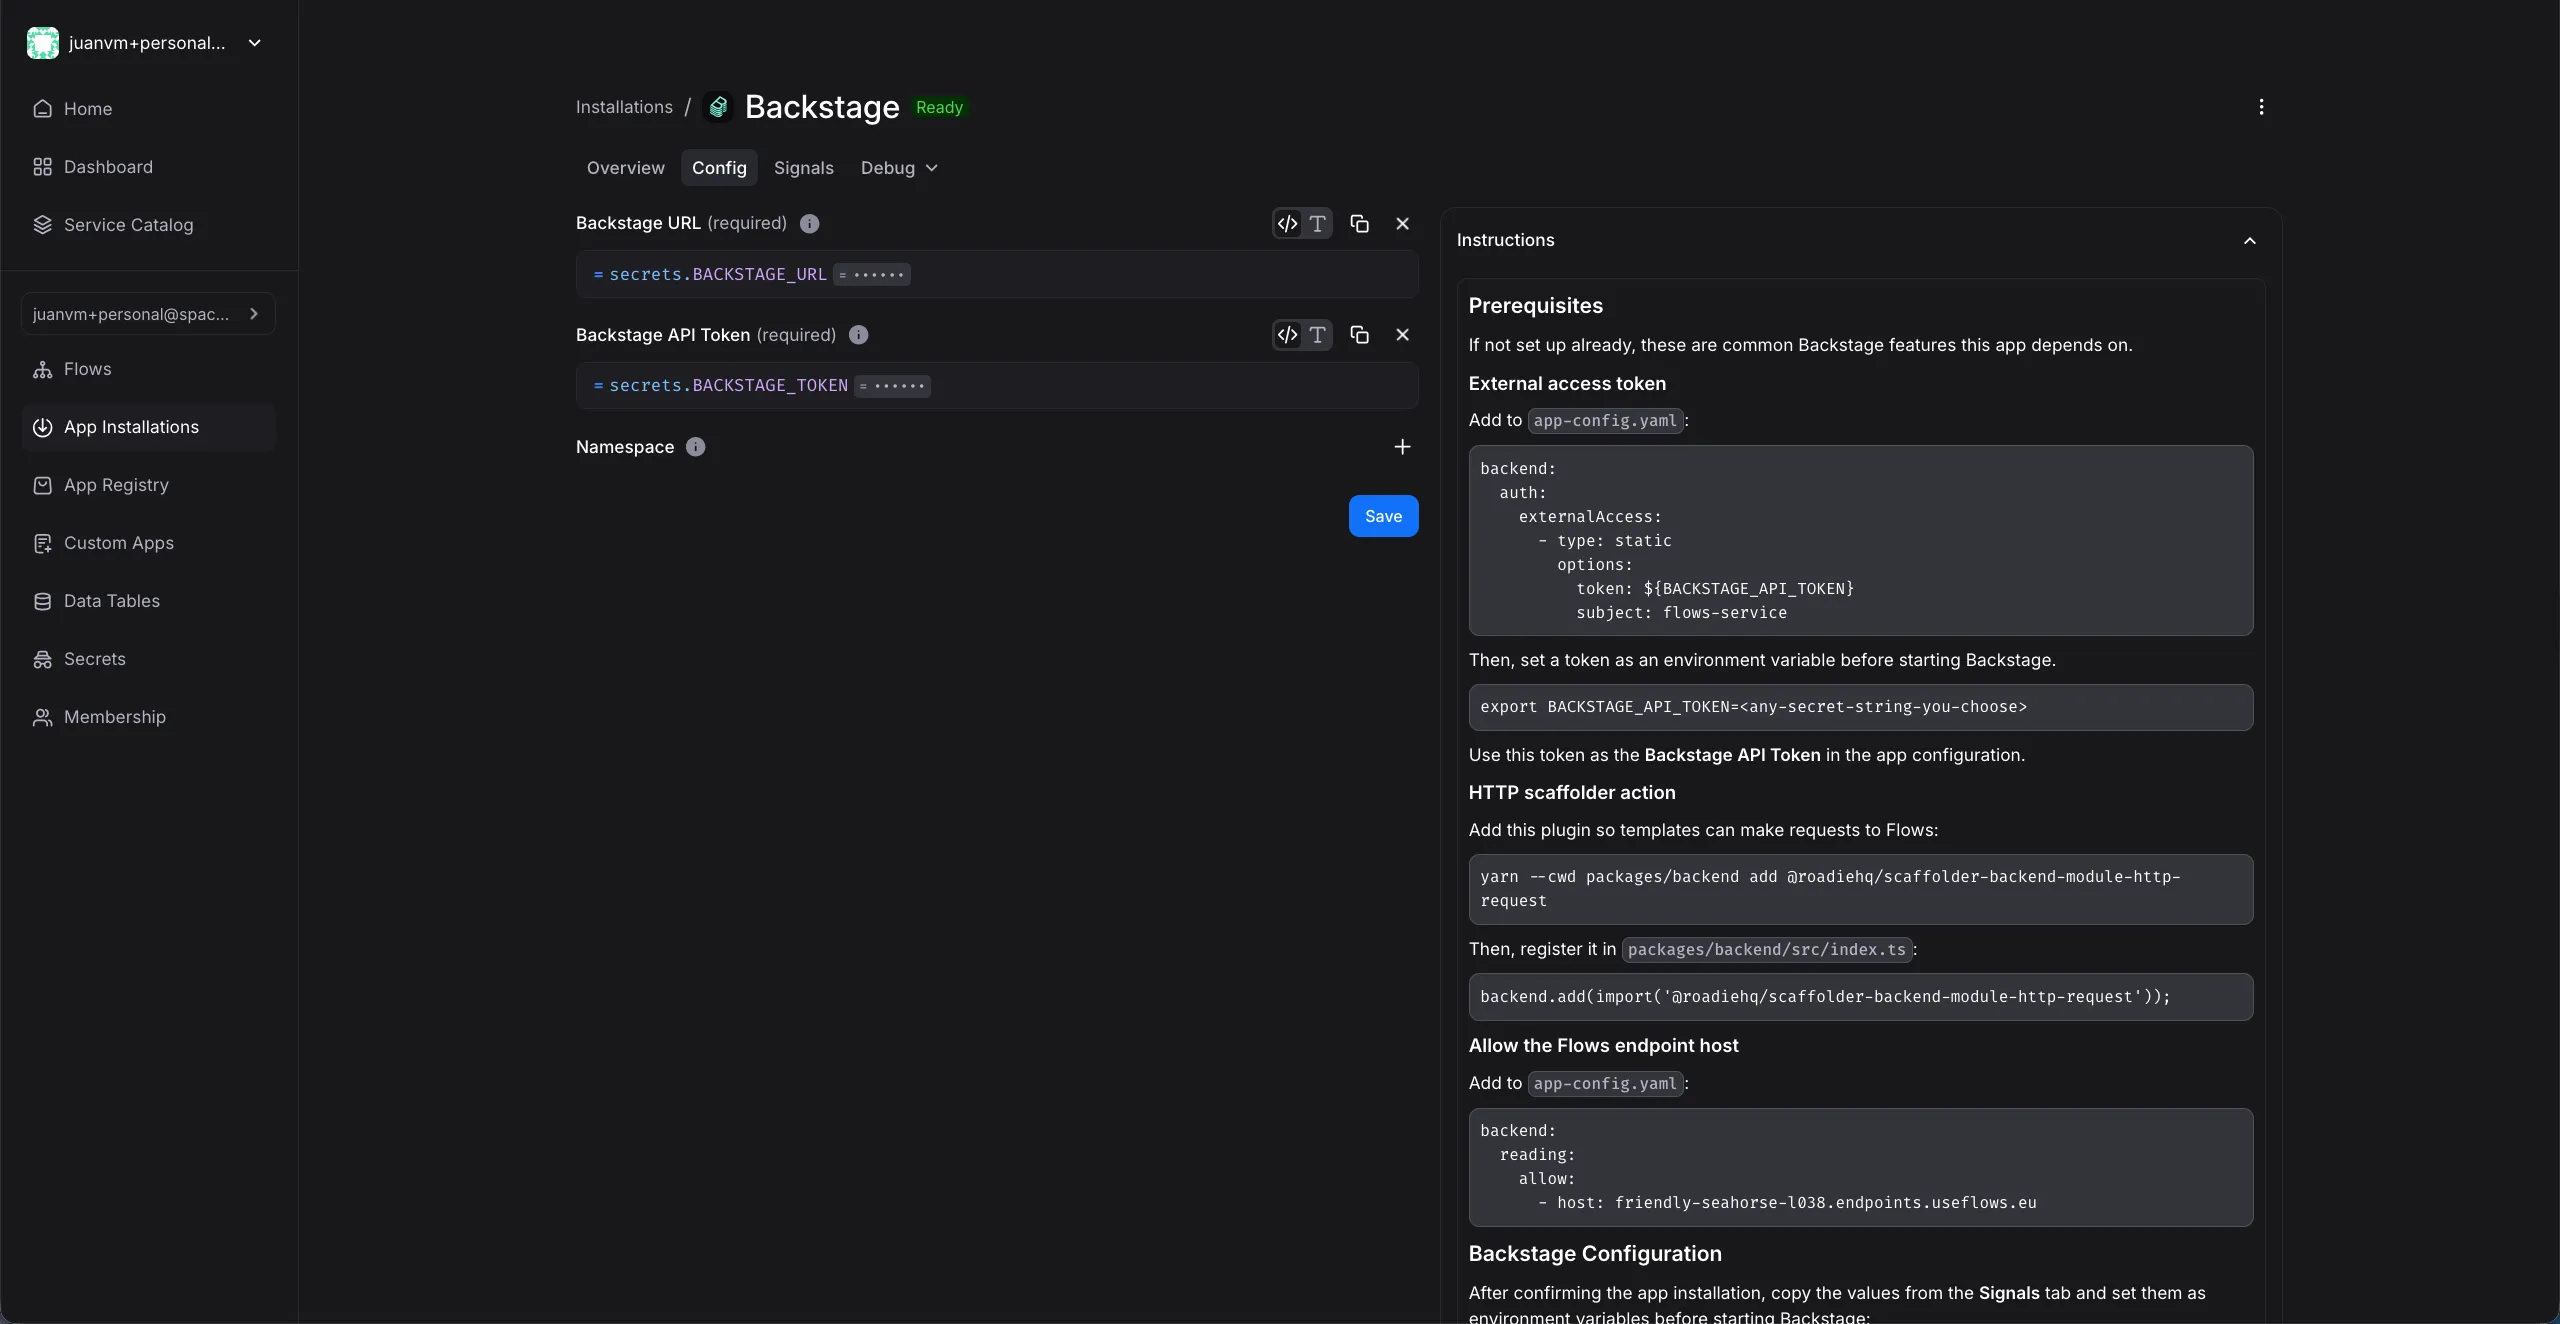
Task: Click the packages/backend/src/index.ts inline code
Action: click(1767, 950)
